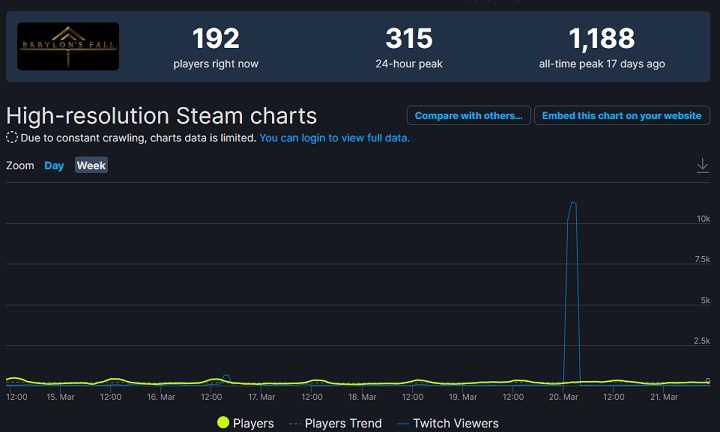Click the 192 players right now stat
Image resolution: width=720 pixels, height=432 pixels.
click(216, 39)
